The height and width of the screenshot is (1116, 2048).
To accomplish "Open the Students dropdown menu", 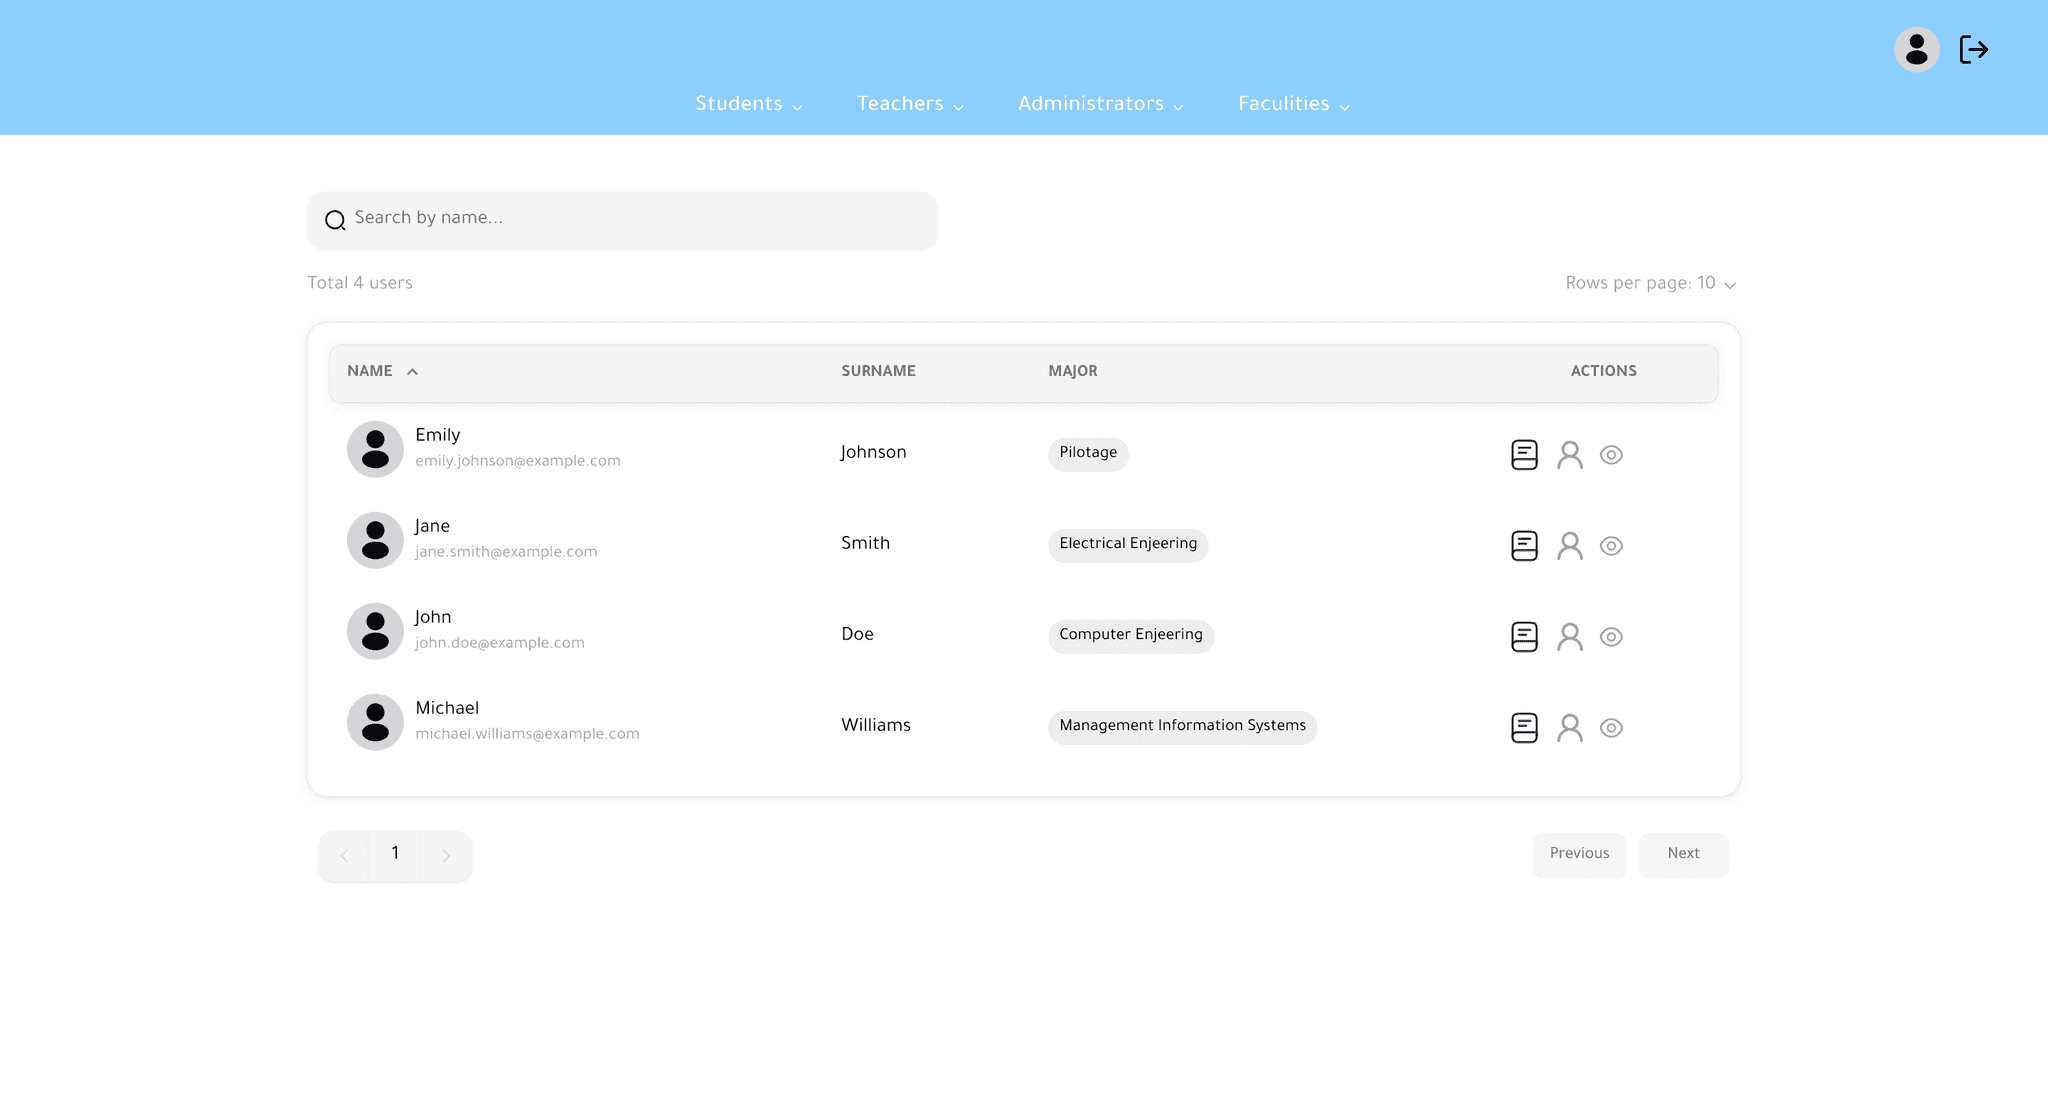I will [x=748, y=104].
